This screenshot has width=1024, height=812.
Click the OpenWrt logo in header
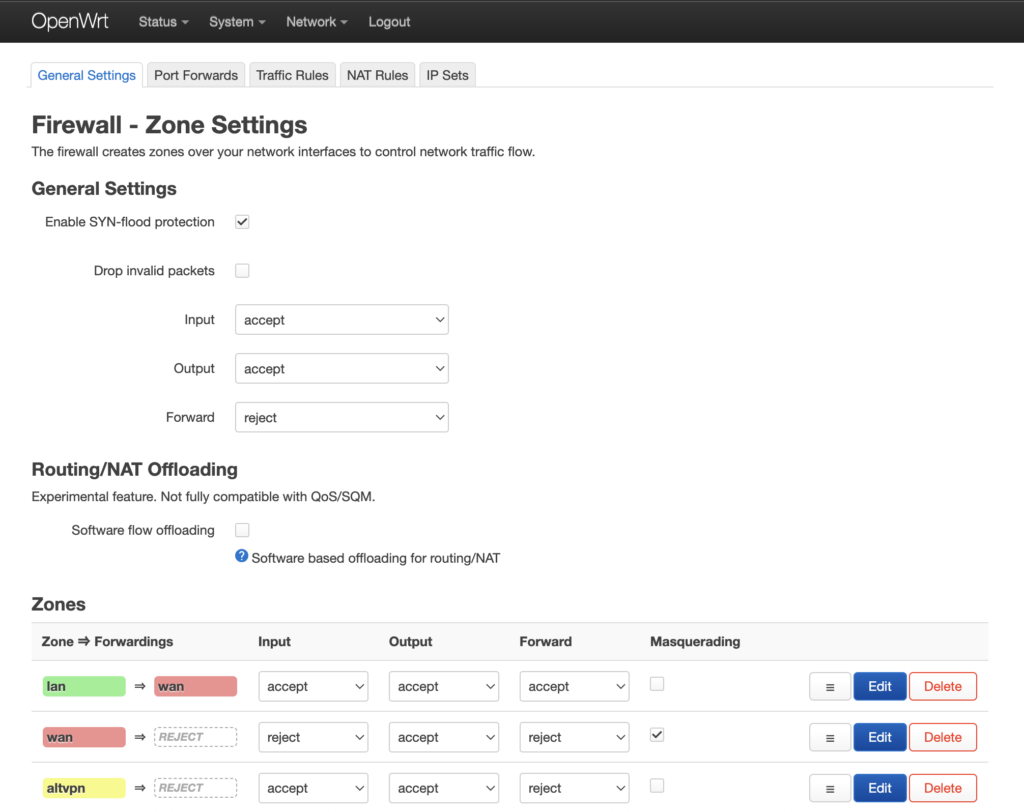72,21
